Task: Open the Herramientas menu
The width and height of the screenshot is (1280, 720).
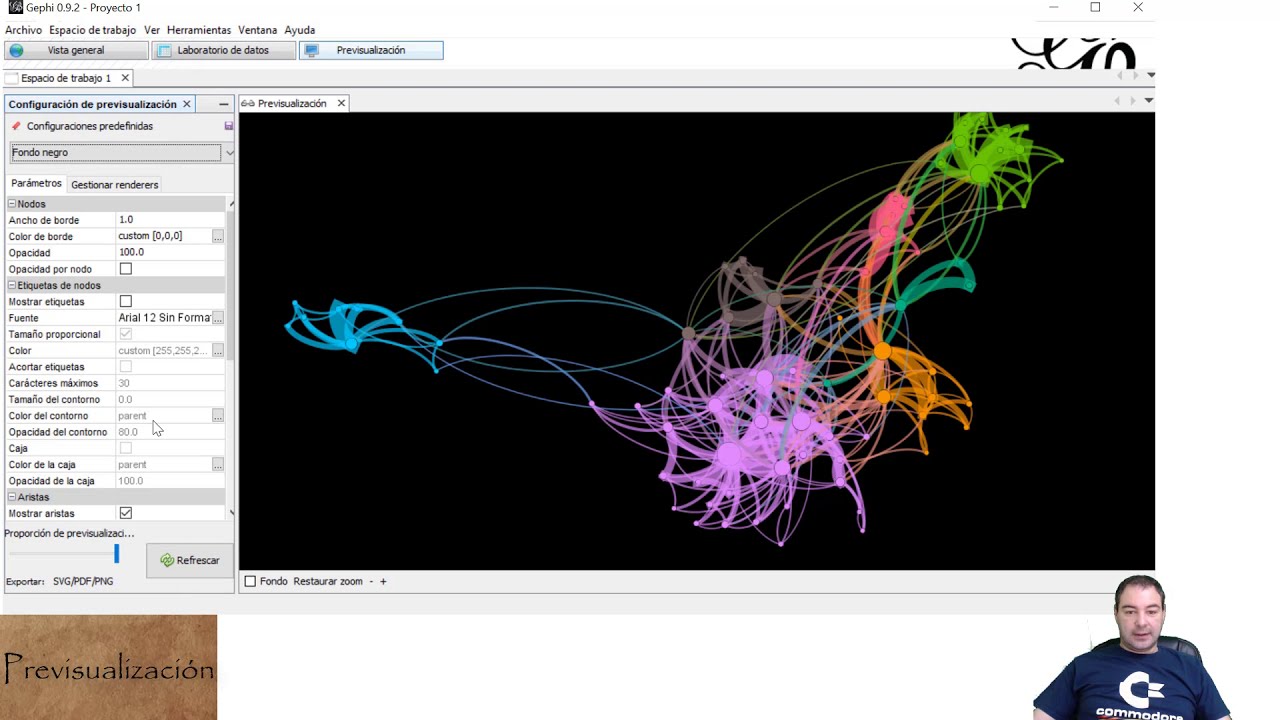Action: [199, 30]
